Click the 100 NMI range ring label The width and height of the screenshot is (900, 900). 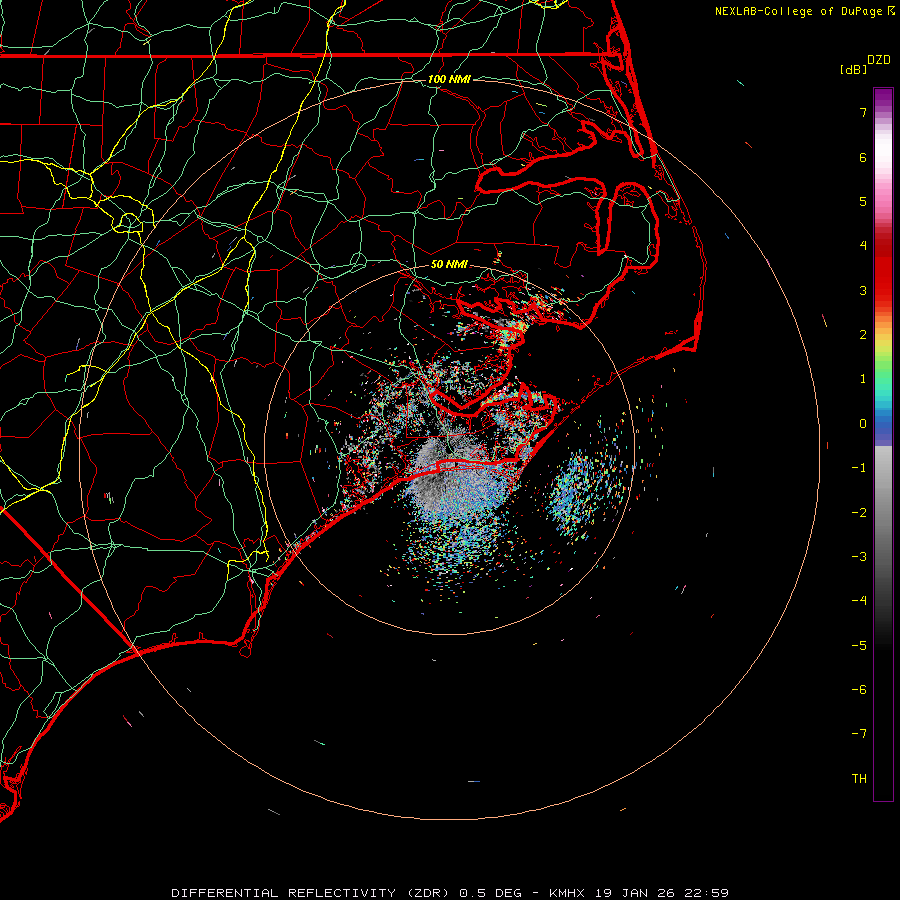pyautogui.click(x=449, y=79)
